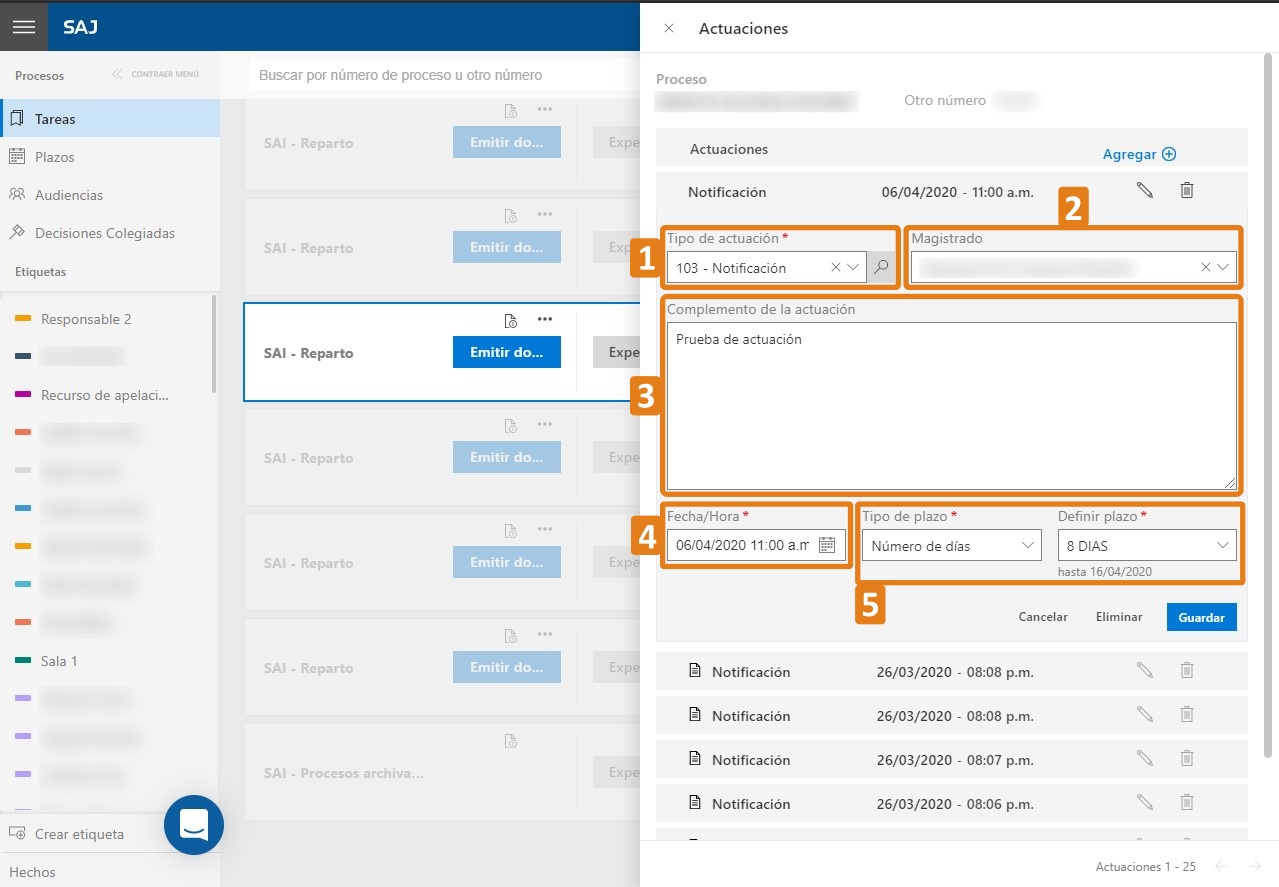Collapse the menu with Contraer menú
The image size is (1279, 887).
pyautogui.click(x=156, y=74)
